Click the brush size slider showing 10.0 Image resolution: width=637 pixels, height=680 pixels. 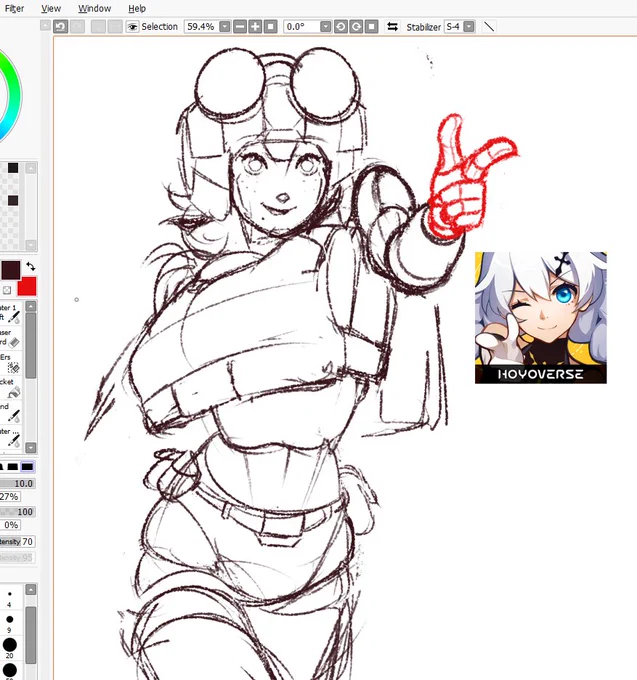point(17,483)
